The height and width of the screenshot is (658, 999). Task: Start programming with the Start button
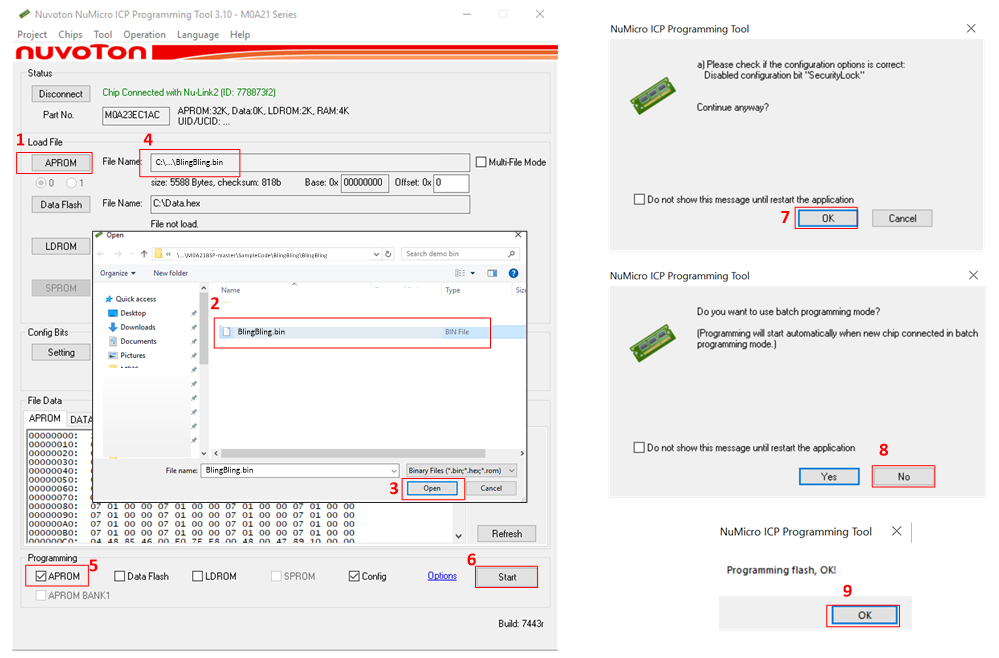point(507,577)
